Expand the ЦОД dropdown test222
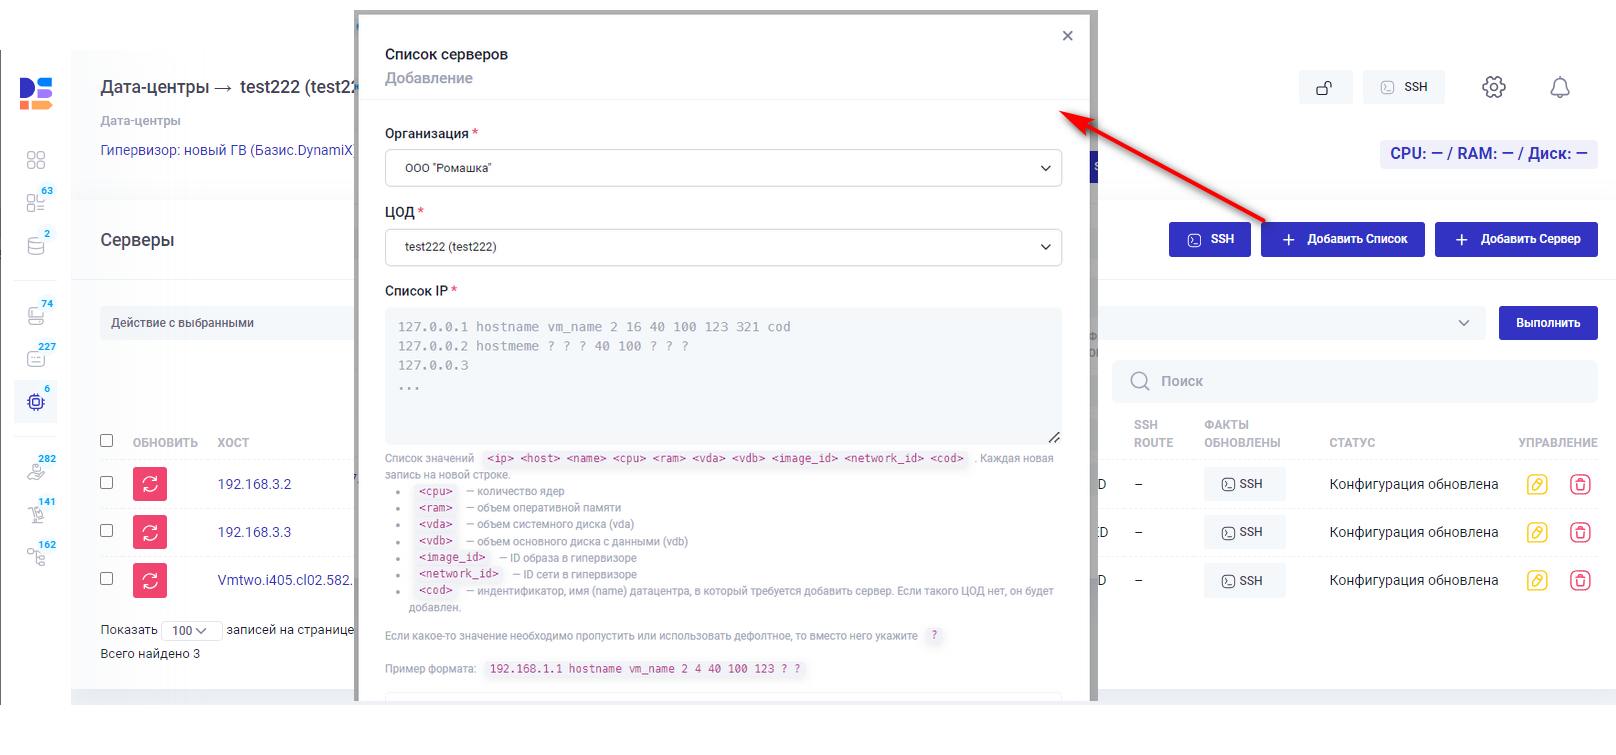This screenshot has width=1616, height=755. 722,247
